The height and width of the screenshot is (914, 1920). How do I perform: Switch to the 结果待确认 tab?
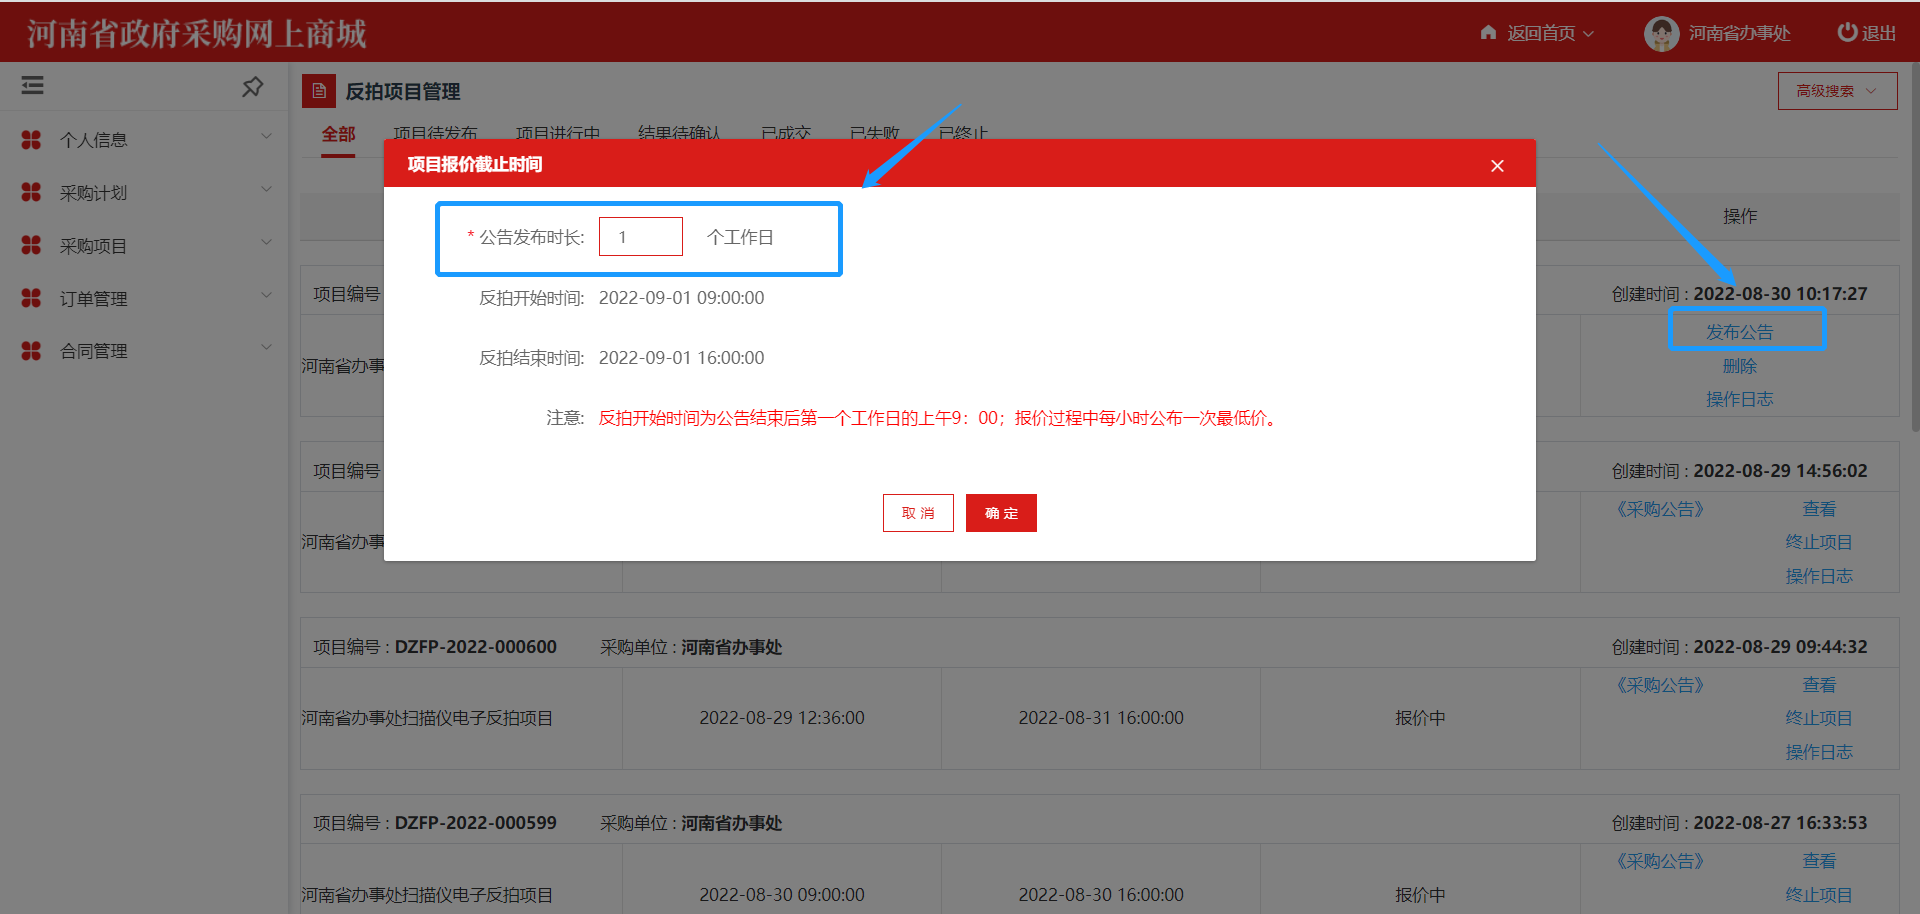[x=679, y=134]
